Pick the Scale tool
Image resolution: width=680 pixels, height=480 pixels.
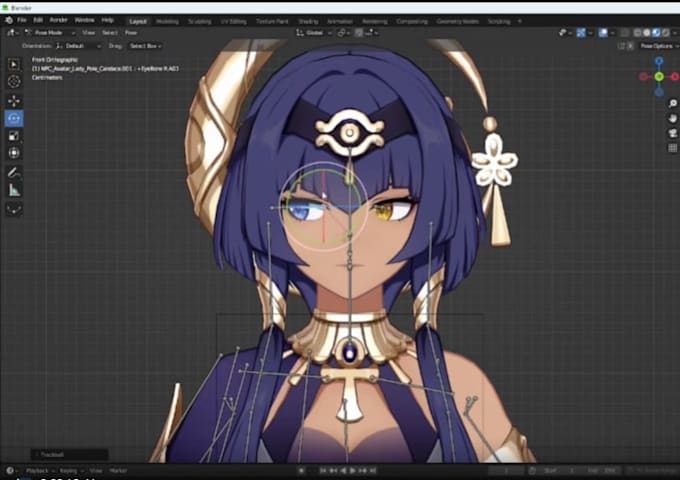[14, 136]
